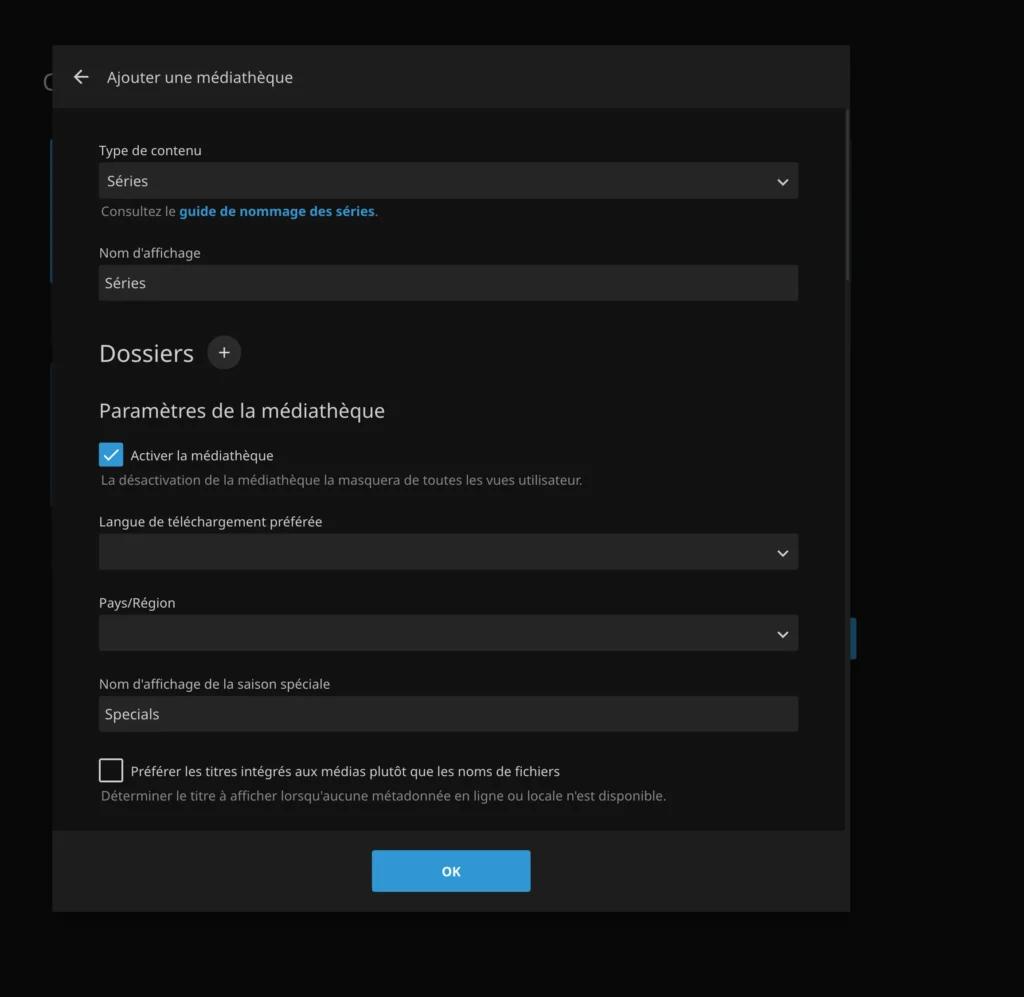The width and height of the screenshot is (1024, 997).
Task: Click the 'Activer la médiathèque' label text
Action: point(202,456)
